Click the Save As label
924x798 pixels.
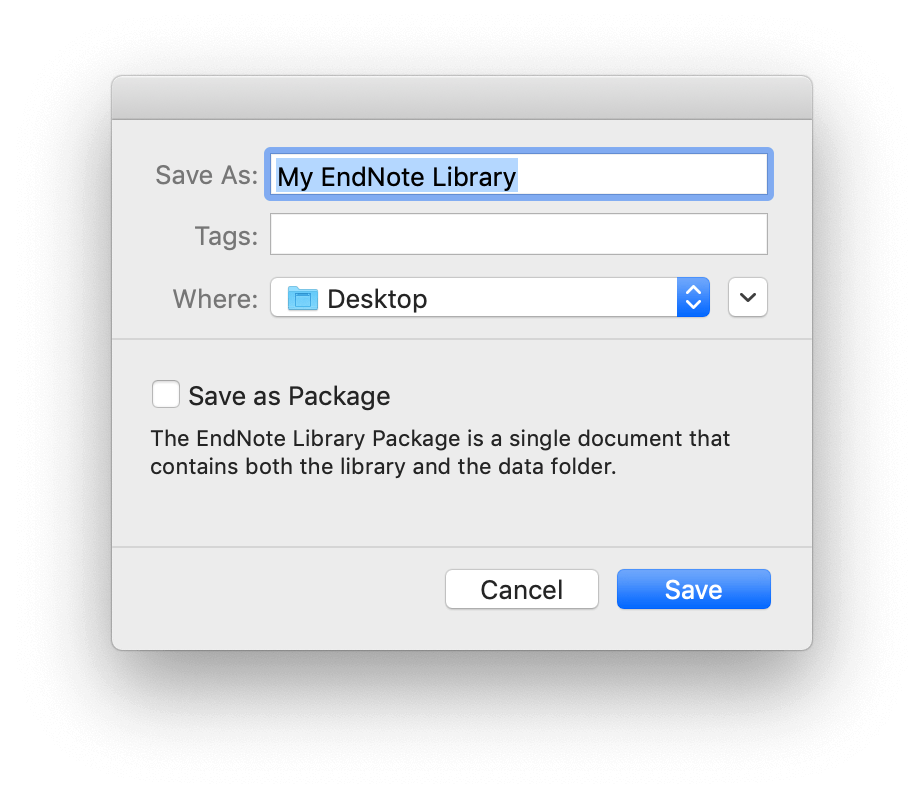(x=206, y=175)
